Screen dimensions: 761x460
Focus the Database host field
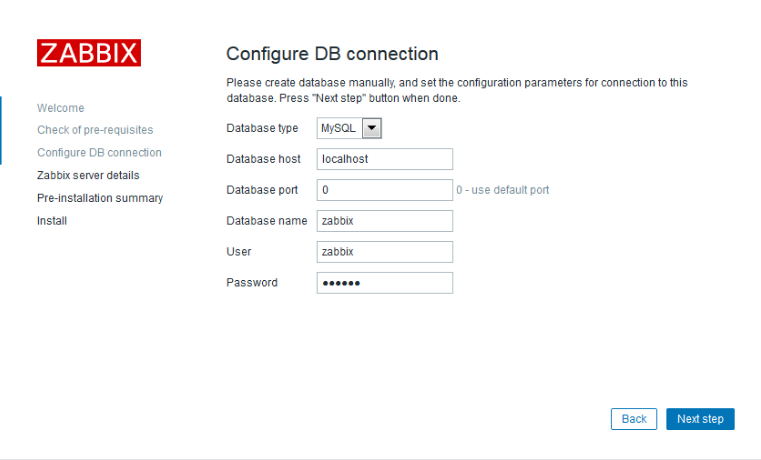385,159
